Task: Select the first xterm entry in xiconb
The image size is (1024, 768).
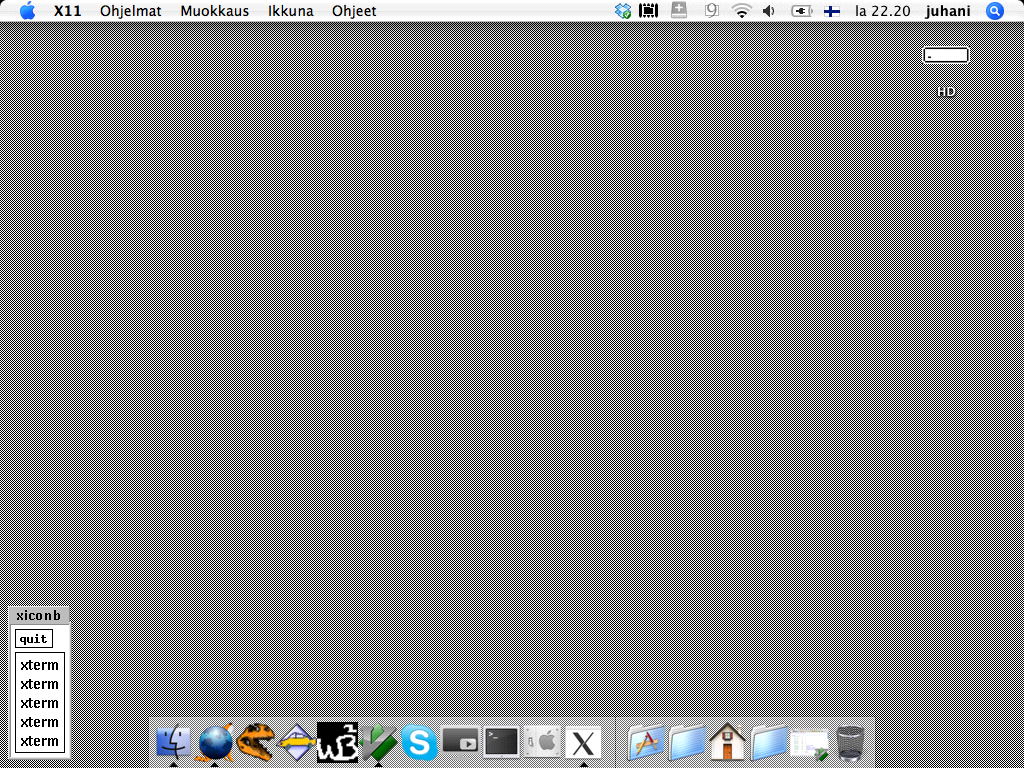Action: coord(40,665)
